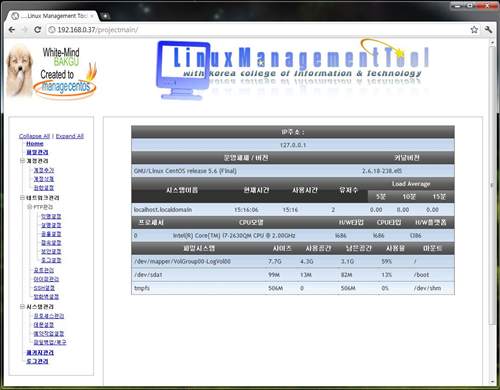This screenshot has height=390, width=500.
Task: Click the /dev/shm mount point cell
Action: [x=427, y=288]
